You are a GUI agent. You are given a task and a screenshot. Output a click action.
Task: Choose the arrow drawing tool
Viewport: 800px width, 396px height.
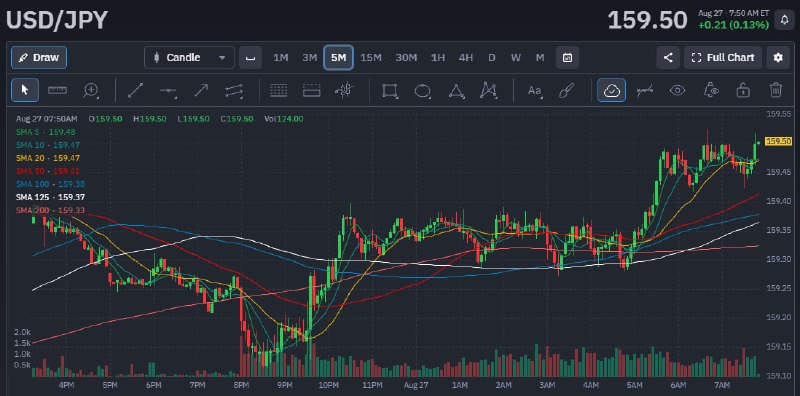click(201, 90)
